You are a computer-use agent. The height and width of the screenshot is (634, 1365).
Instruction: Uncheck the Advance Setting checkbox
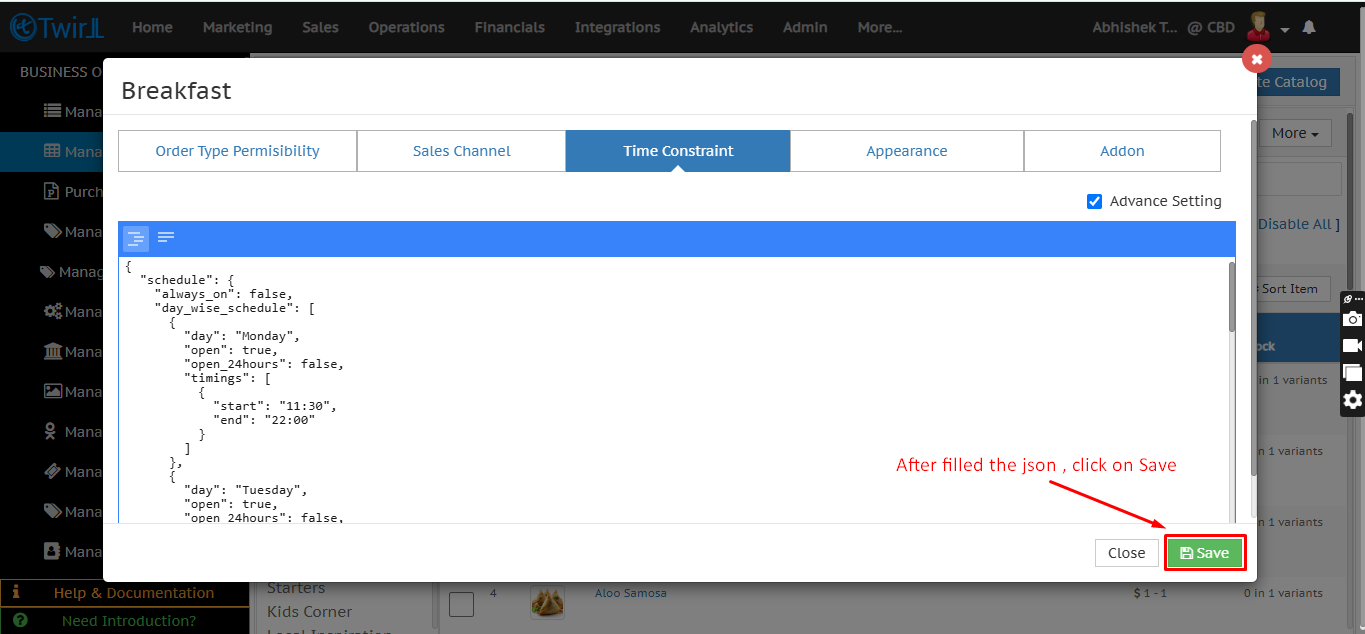point(1094,201)
